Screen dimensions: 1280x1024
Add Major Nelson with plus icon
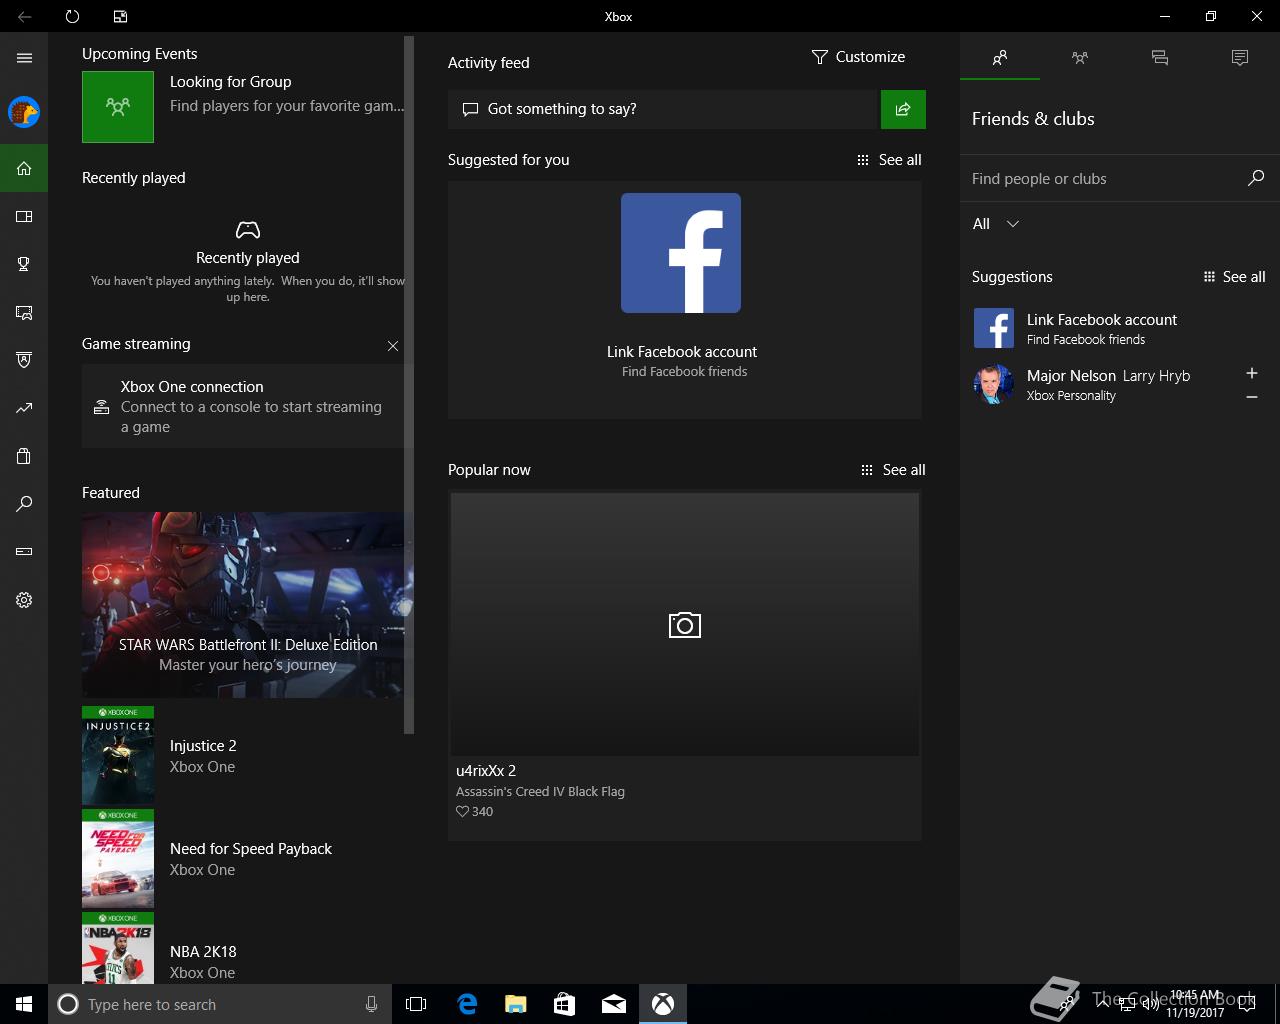[1251, 373]
